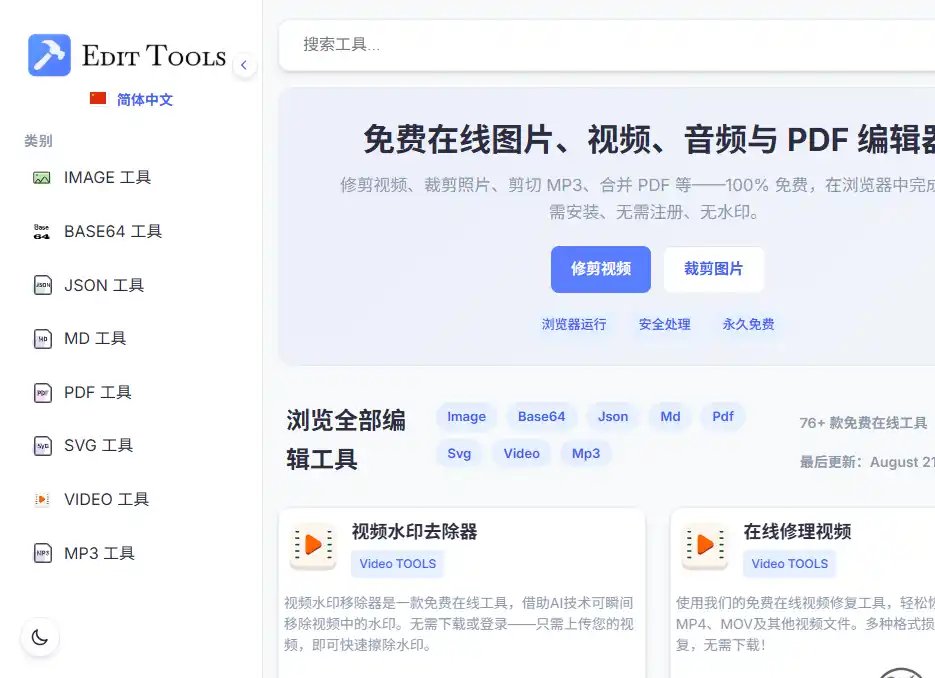Open IMAGE 工具 category
This screenshot has height=678, width=935.
pyautogui.click(x=107, y=178)
